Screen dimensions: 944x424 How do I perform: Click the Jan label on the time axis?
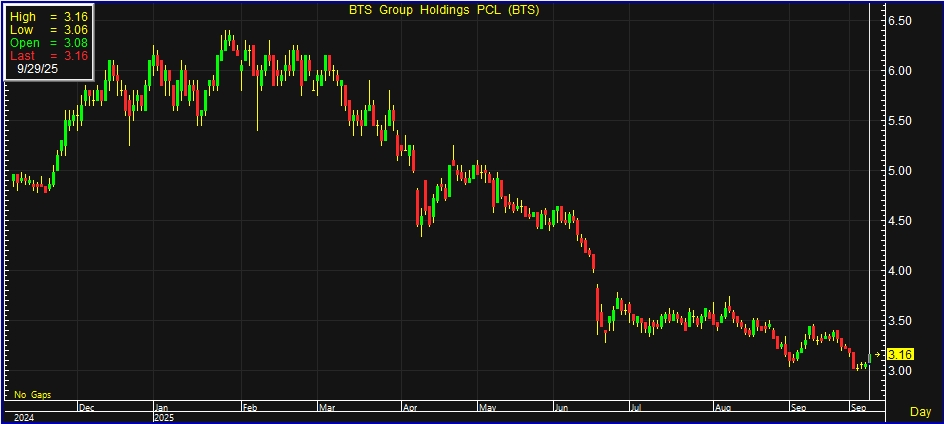pos(161,408)
